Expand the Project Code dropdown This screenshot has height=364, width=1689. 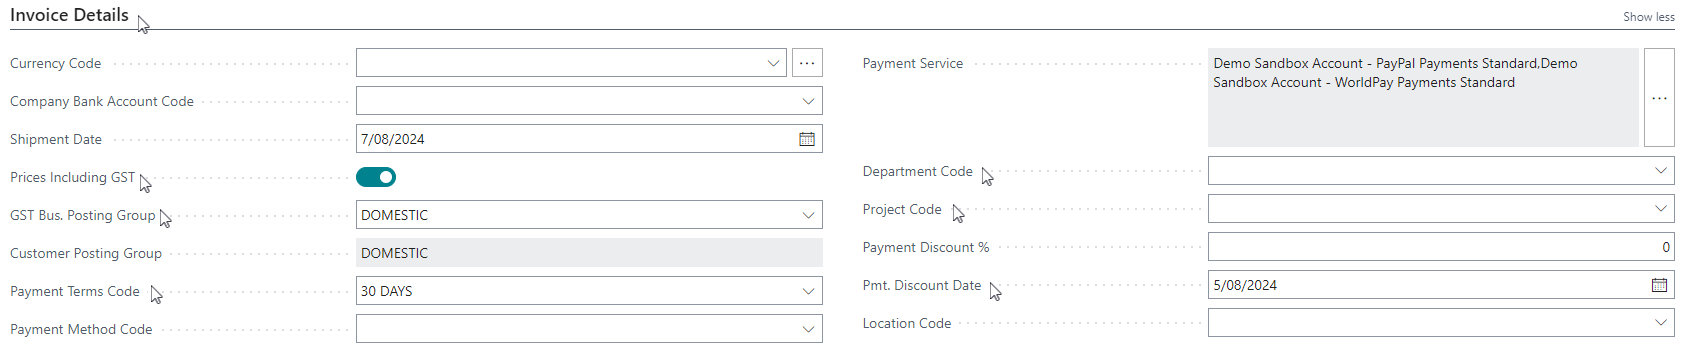[x=1660, y=209]
